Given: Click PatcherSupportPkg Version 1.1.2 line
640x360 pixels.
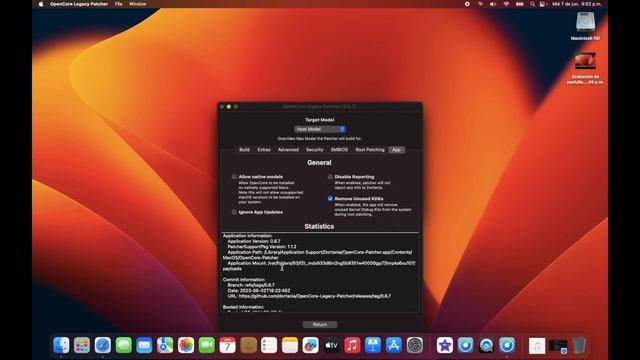Looking at the screenshot, I should point(262,247).
